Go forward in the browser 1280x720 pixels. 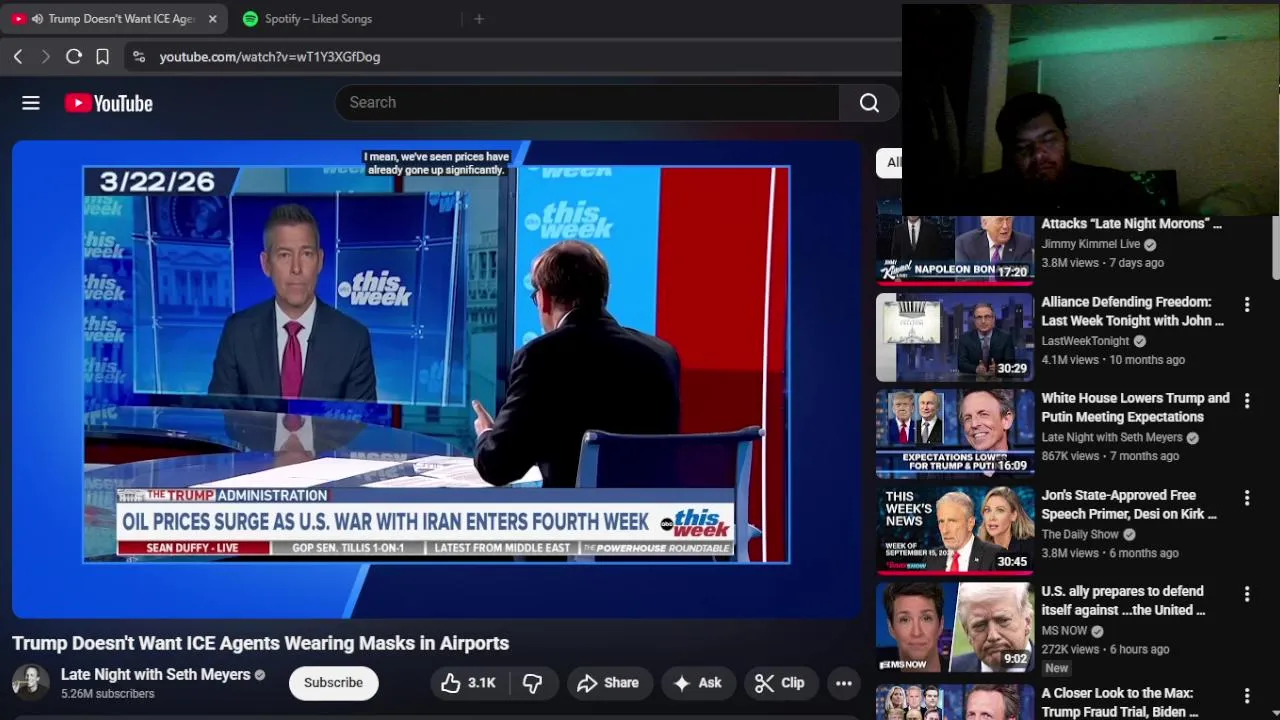[x=45, y=57]
